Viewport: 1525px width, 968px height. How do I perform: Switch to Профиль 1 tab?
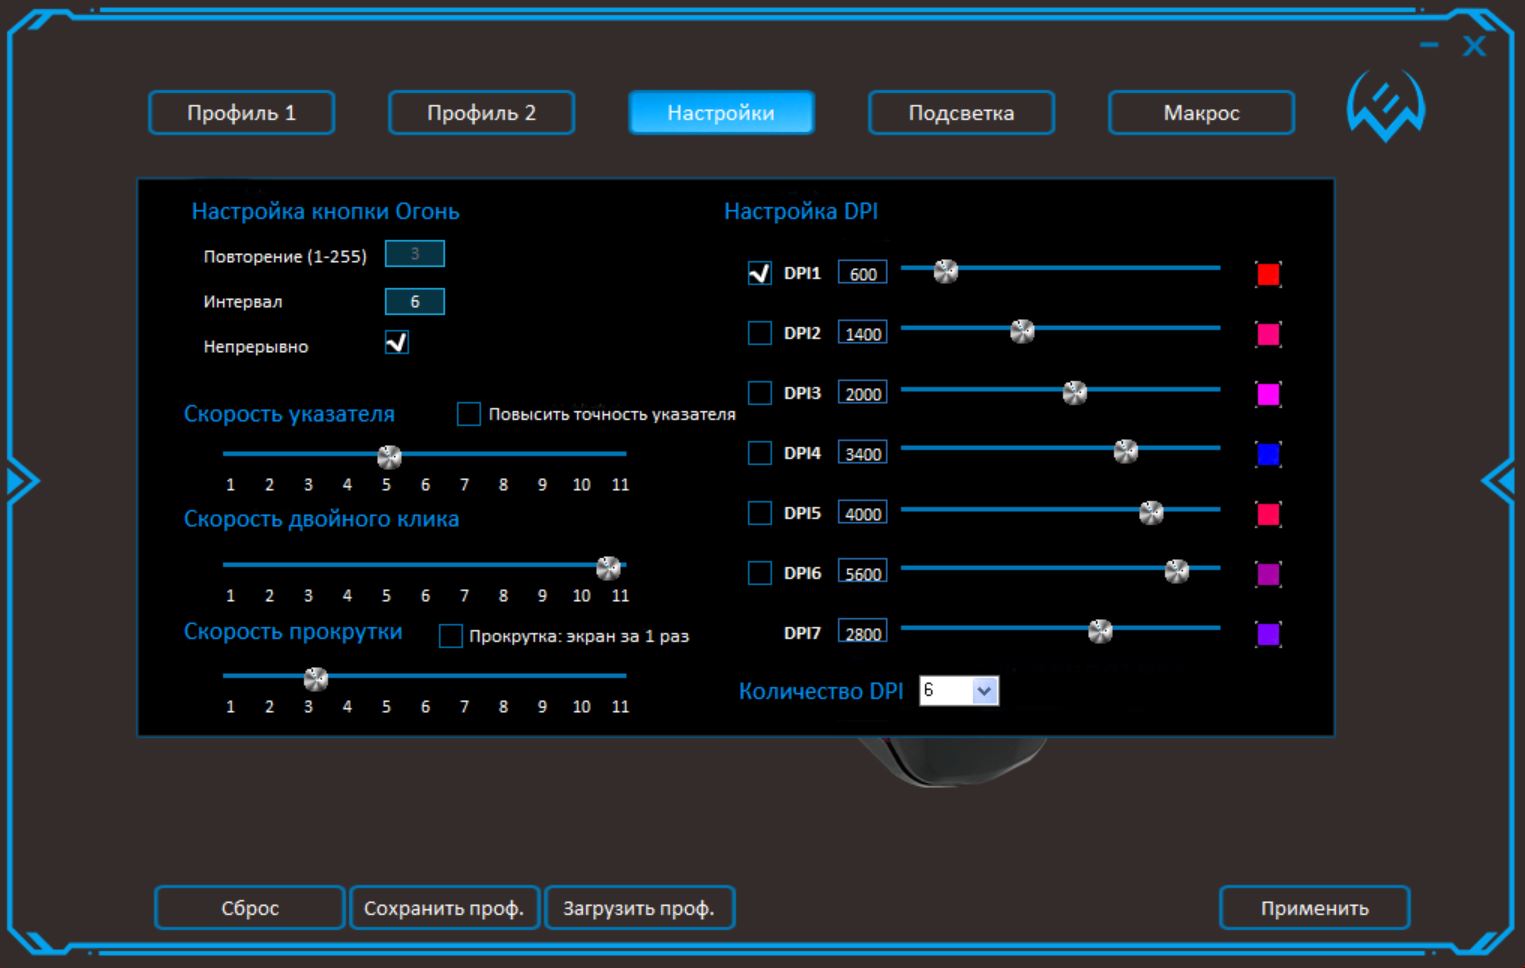click(x=241, y=113)
